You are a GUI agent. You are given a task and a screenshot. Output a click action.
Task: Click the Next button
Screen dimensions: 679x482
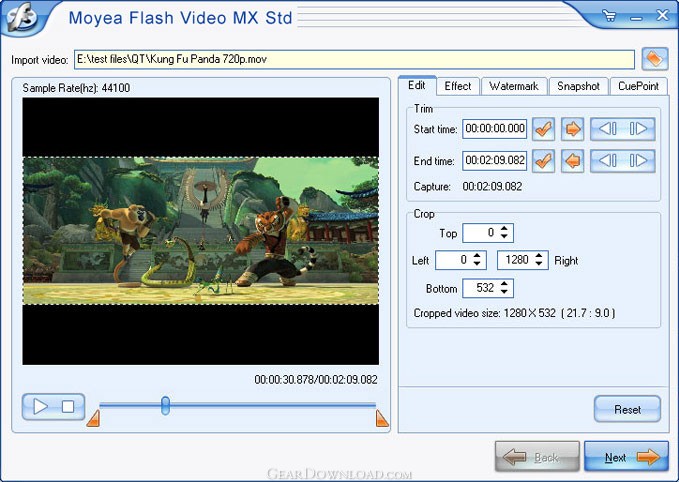[626, 456]
